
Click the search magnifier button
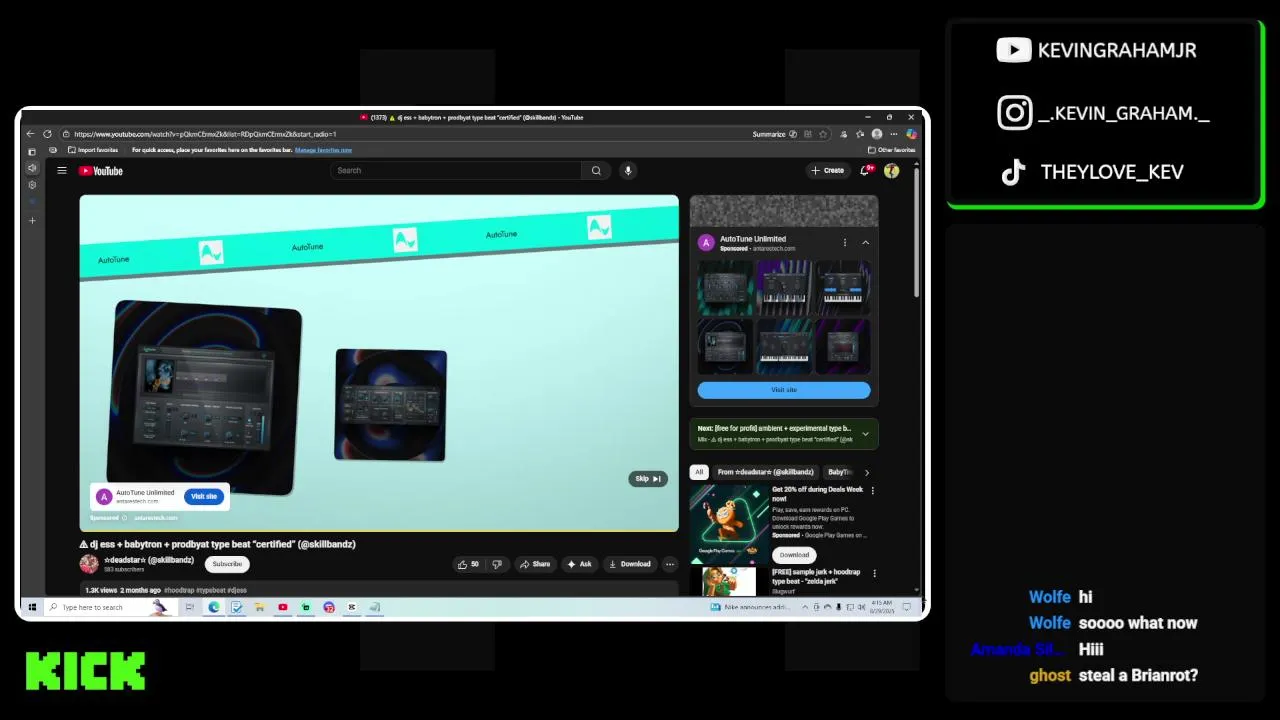[596, 171]
